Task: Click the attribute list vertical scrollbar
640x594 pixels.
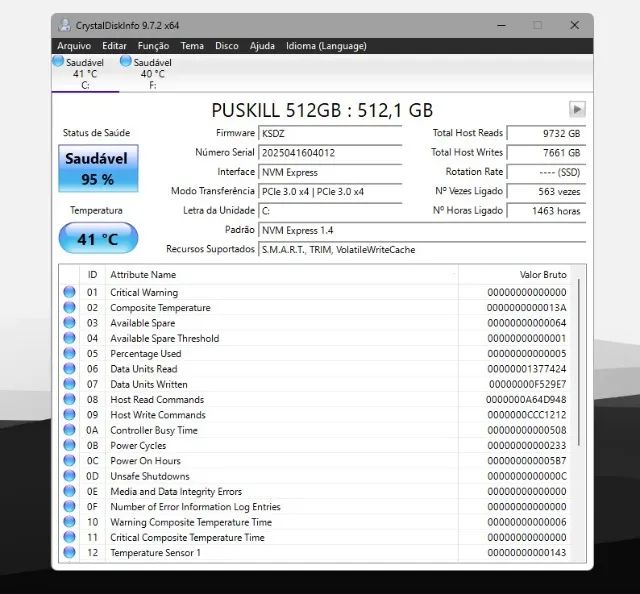Action: pyautogui.click(x=578, y=363)
